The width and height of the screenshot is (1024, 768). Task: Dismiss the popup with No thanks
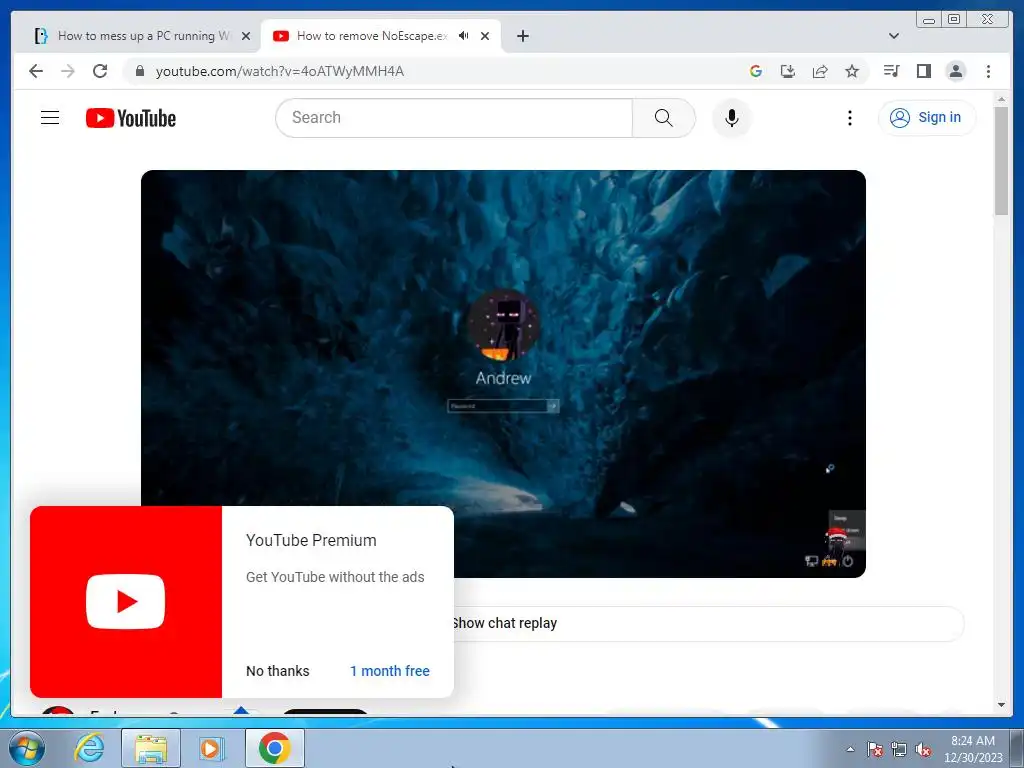(278, 671)
